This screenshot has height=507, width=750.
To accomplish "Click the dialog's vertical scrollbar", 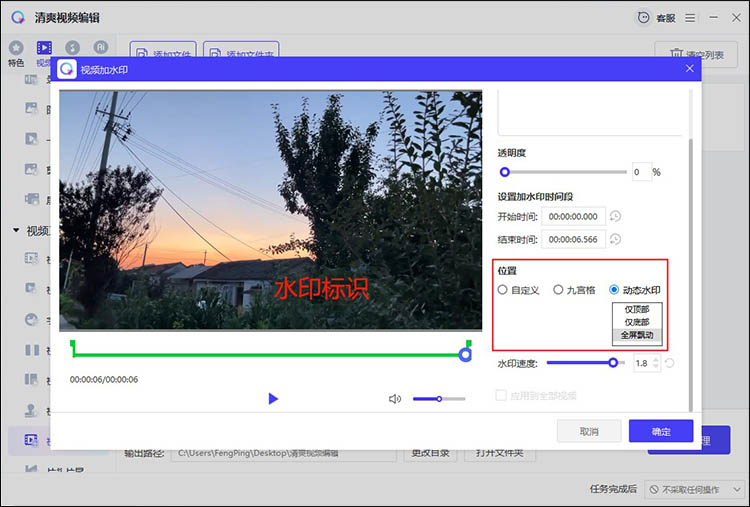I will (x=690, y=275).
